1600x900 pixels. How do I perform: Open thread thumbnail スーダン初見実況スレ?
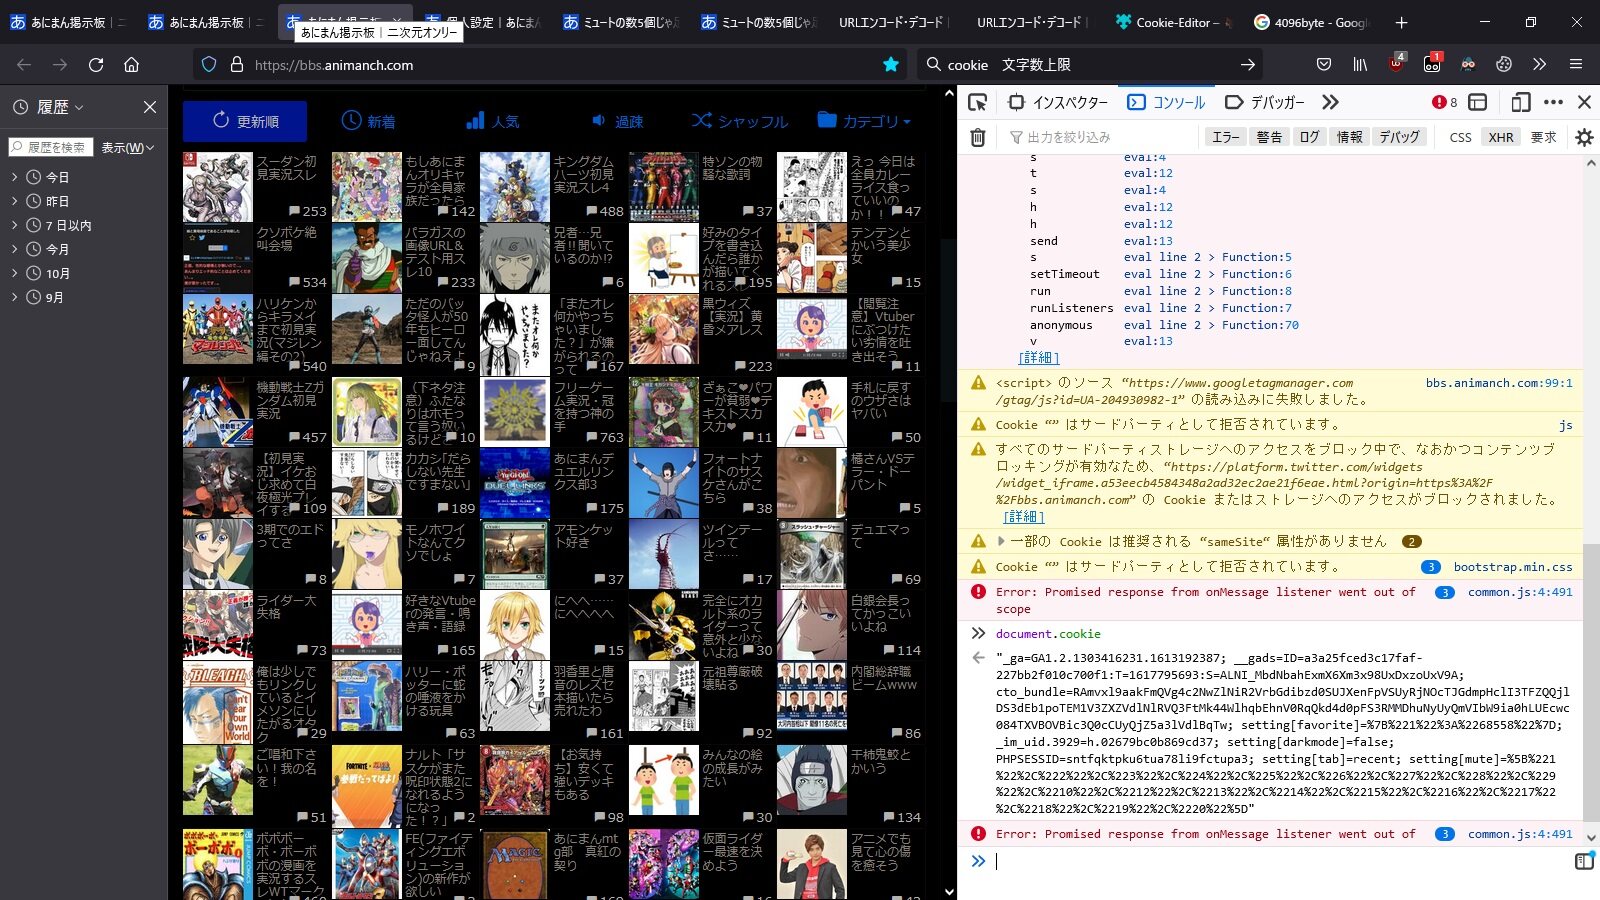coord(218,187)
